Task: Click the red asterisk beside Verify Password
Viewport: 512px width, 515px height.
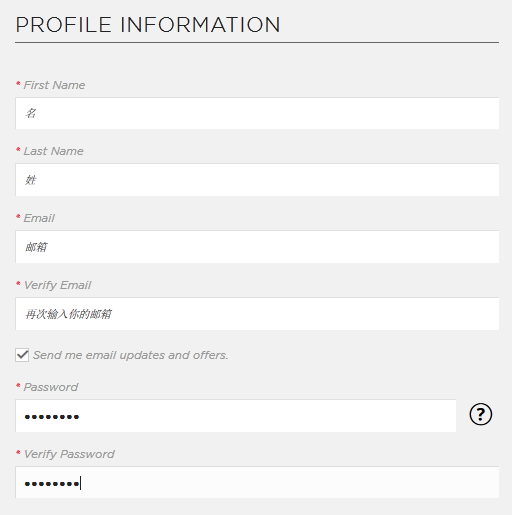Action: [x=18, y=452]
